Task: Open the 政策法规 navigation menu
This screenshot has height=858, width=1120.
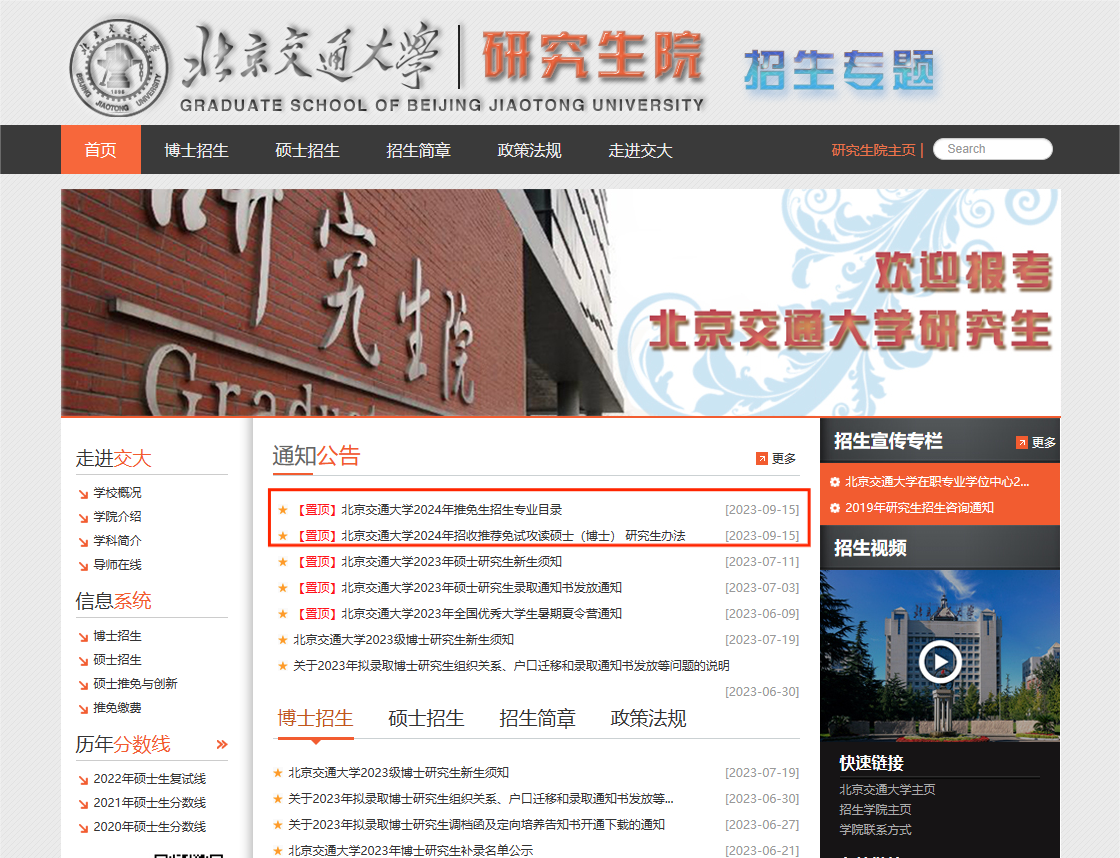Action: point(529,150)
